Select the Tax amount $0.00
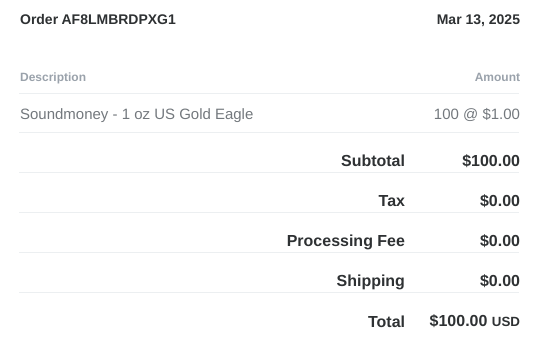 (500, 201)
